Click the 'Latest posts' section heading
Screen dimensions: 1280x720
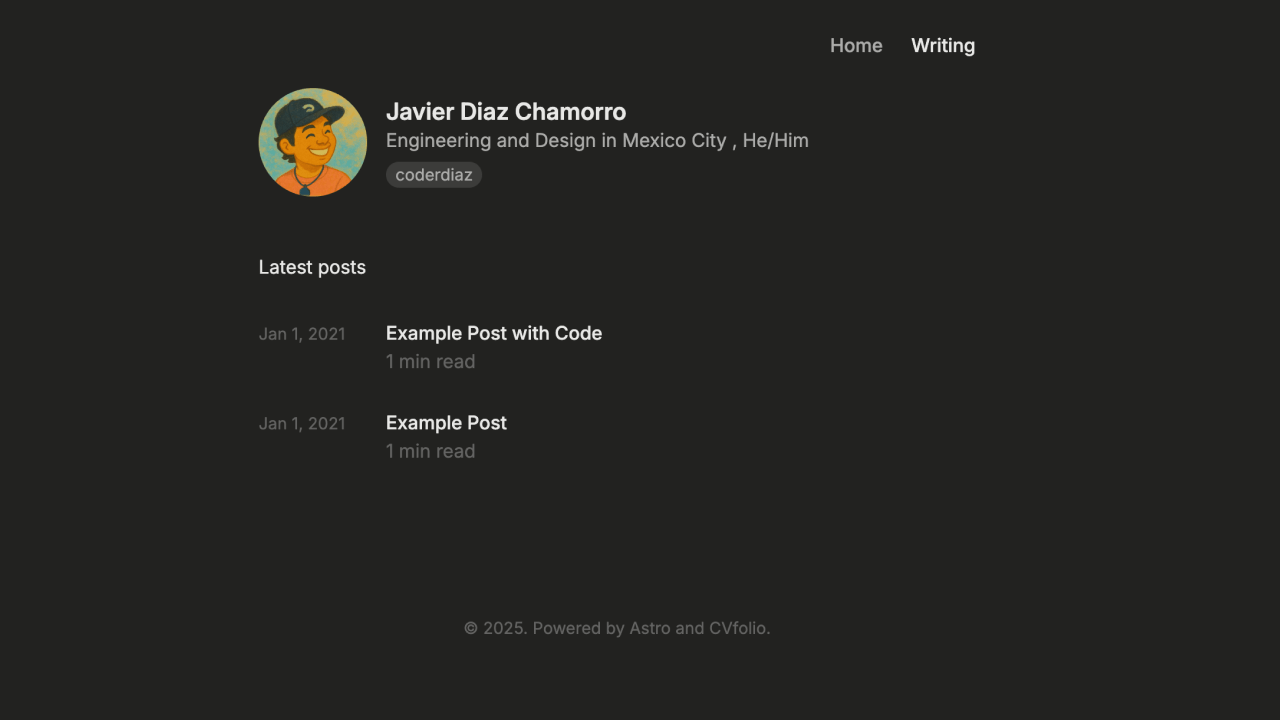[x=312, y=267]
